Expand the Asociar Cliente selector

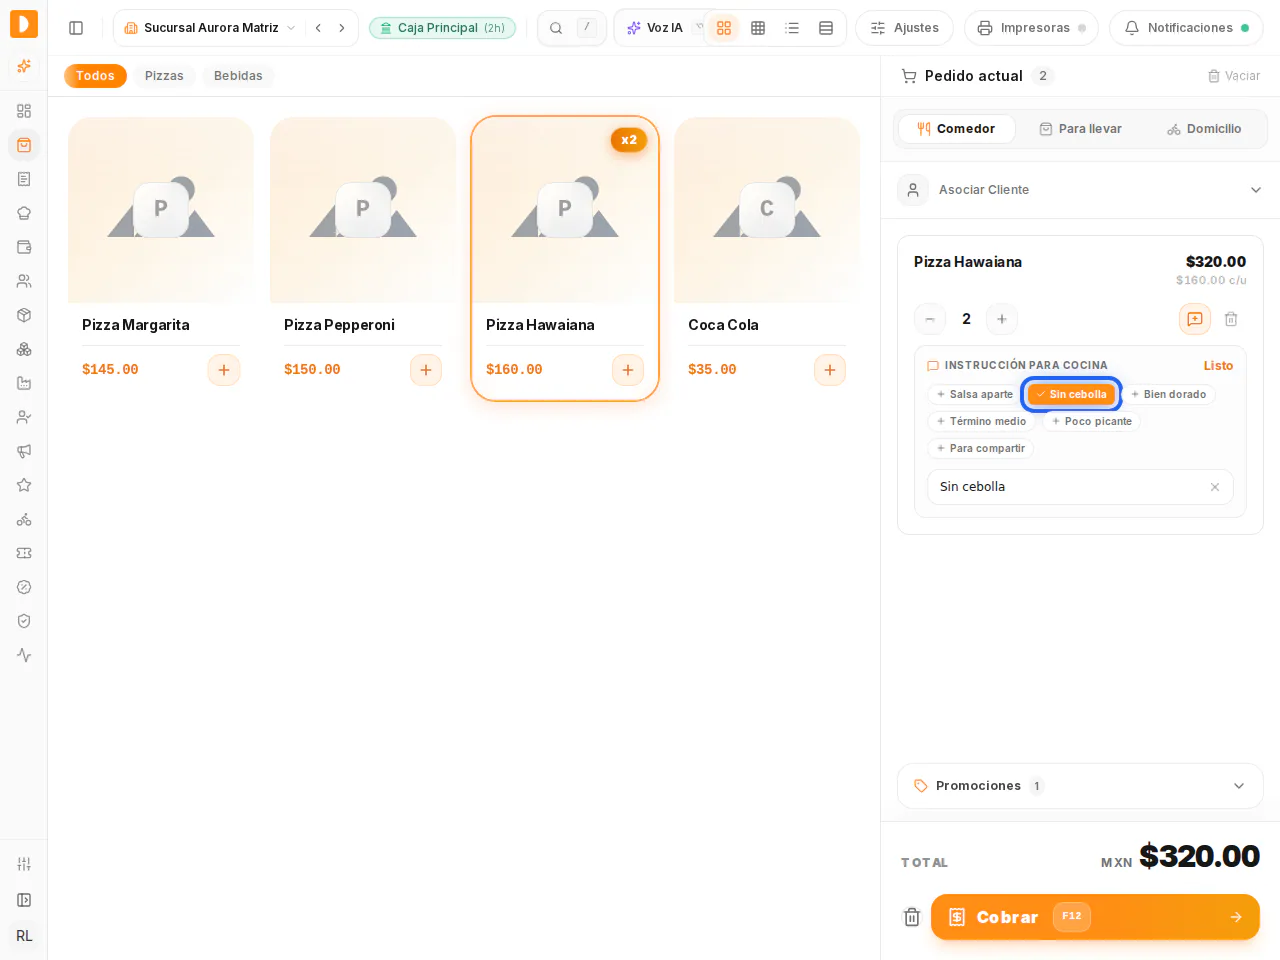tap(1080, 190)
